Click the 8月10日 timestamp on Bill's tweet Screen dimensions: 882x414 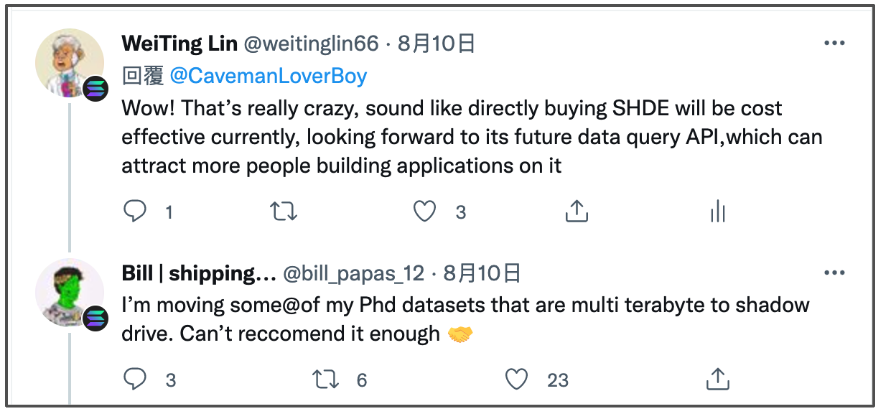point(481,273)
